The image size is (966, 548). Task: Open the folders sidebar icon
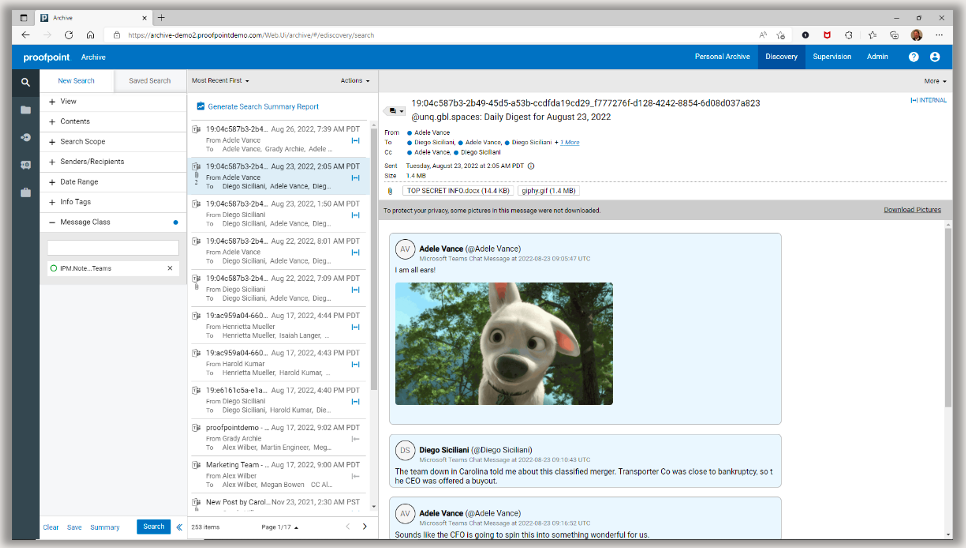25,110
